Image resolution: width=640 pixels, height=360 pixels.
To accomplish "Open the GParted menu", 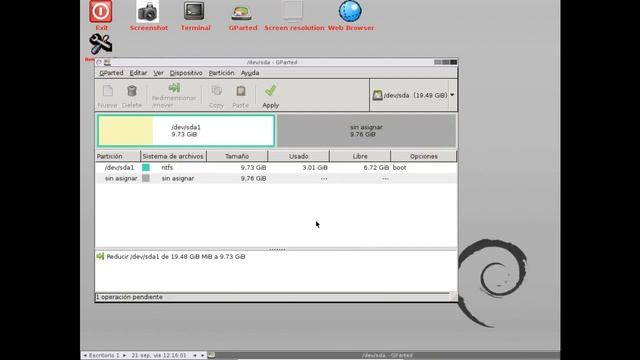I will [x=111, y=73].
